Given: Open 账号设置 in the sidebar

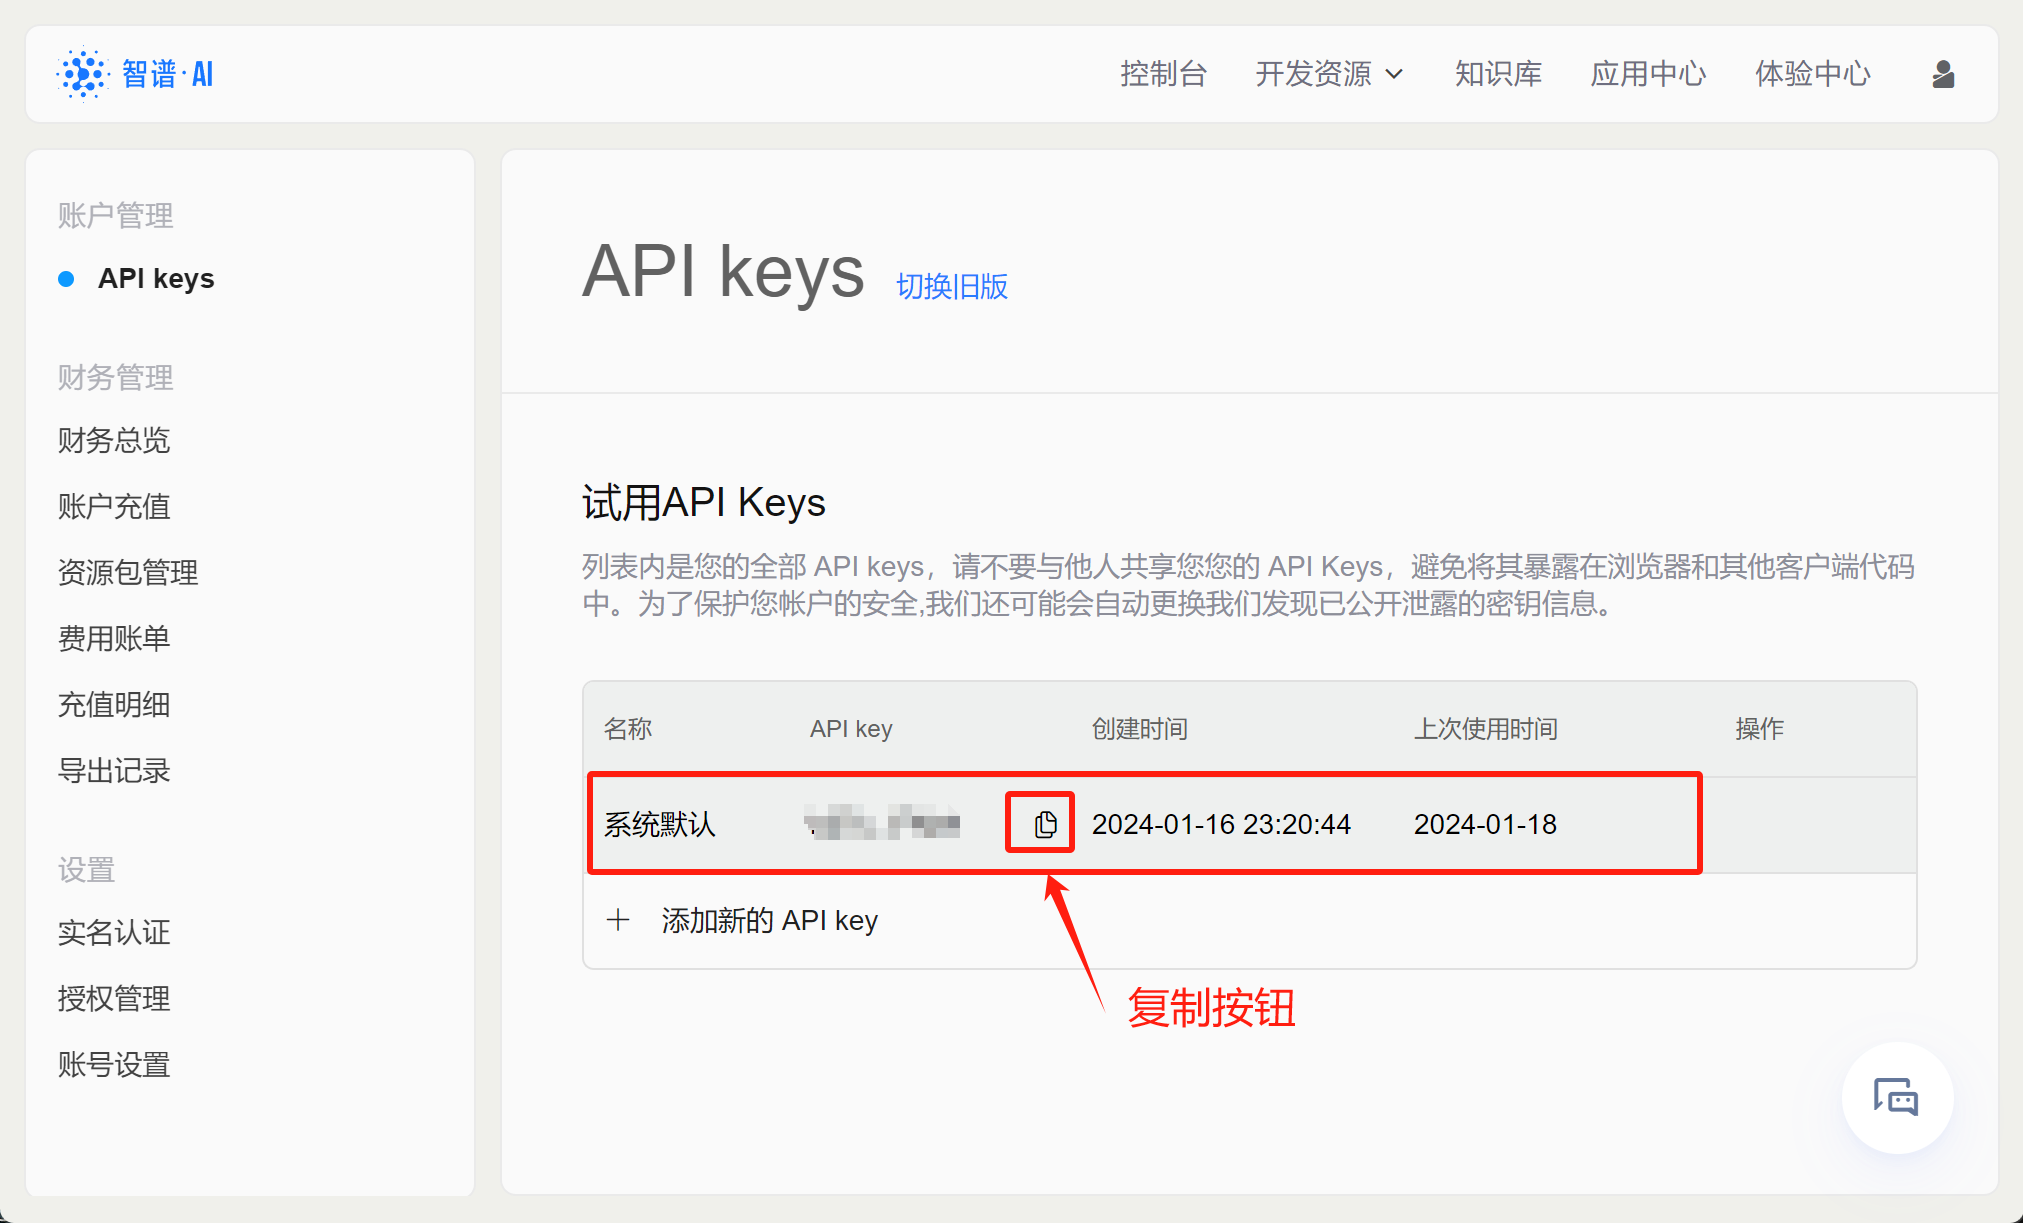Looking at the screenshot, I should pyautogui.click(x=114, y=1064).
